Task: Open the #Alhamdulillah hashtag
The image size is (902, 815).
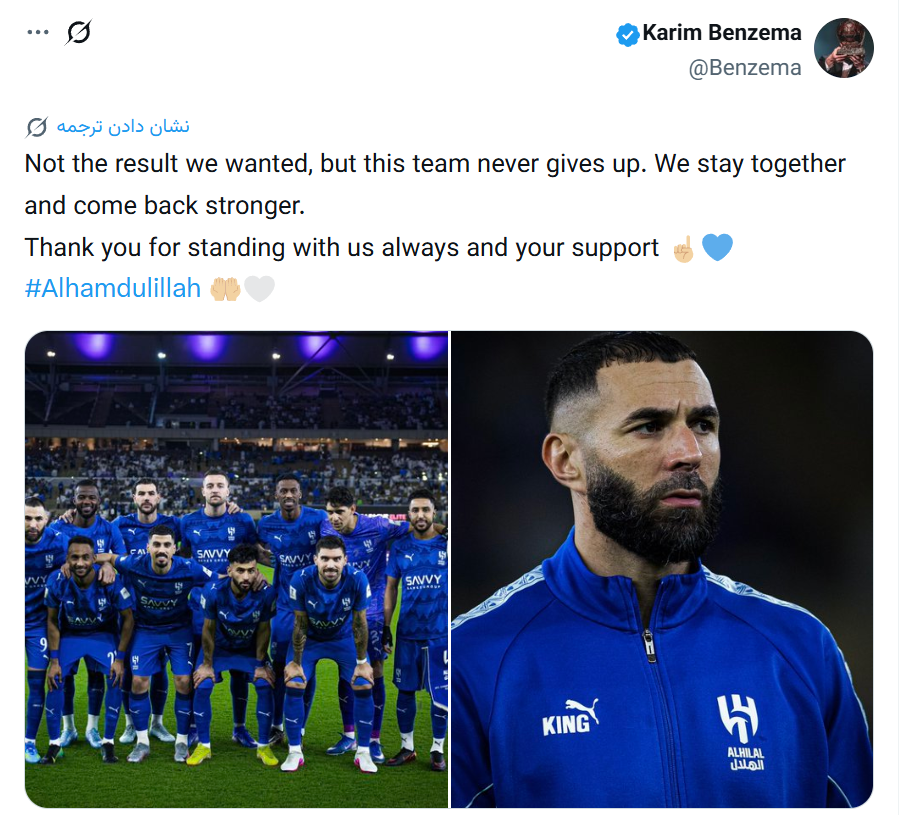Action: pyautogui.click(x=114, y=289)
